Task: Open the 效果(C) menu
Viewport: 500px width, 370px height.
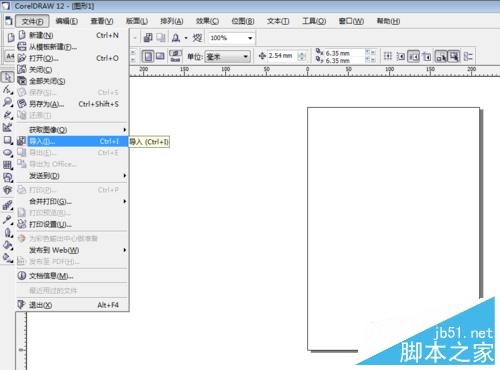Action: 207,21
